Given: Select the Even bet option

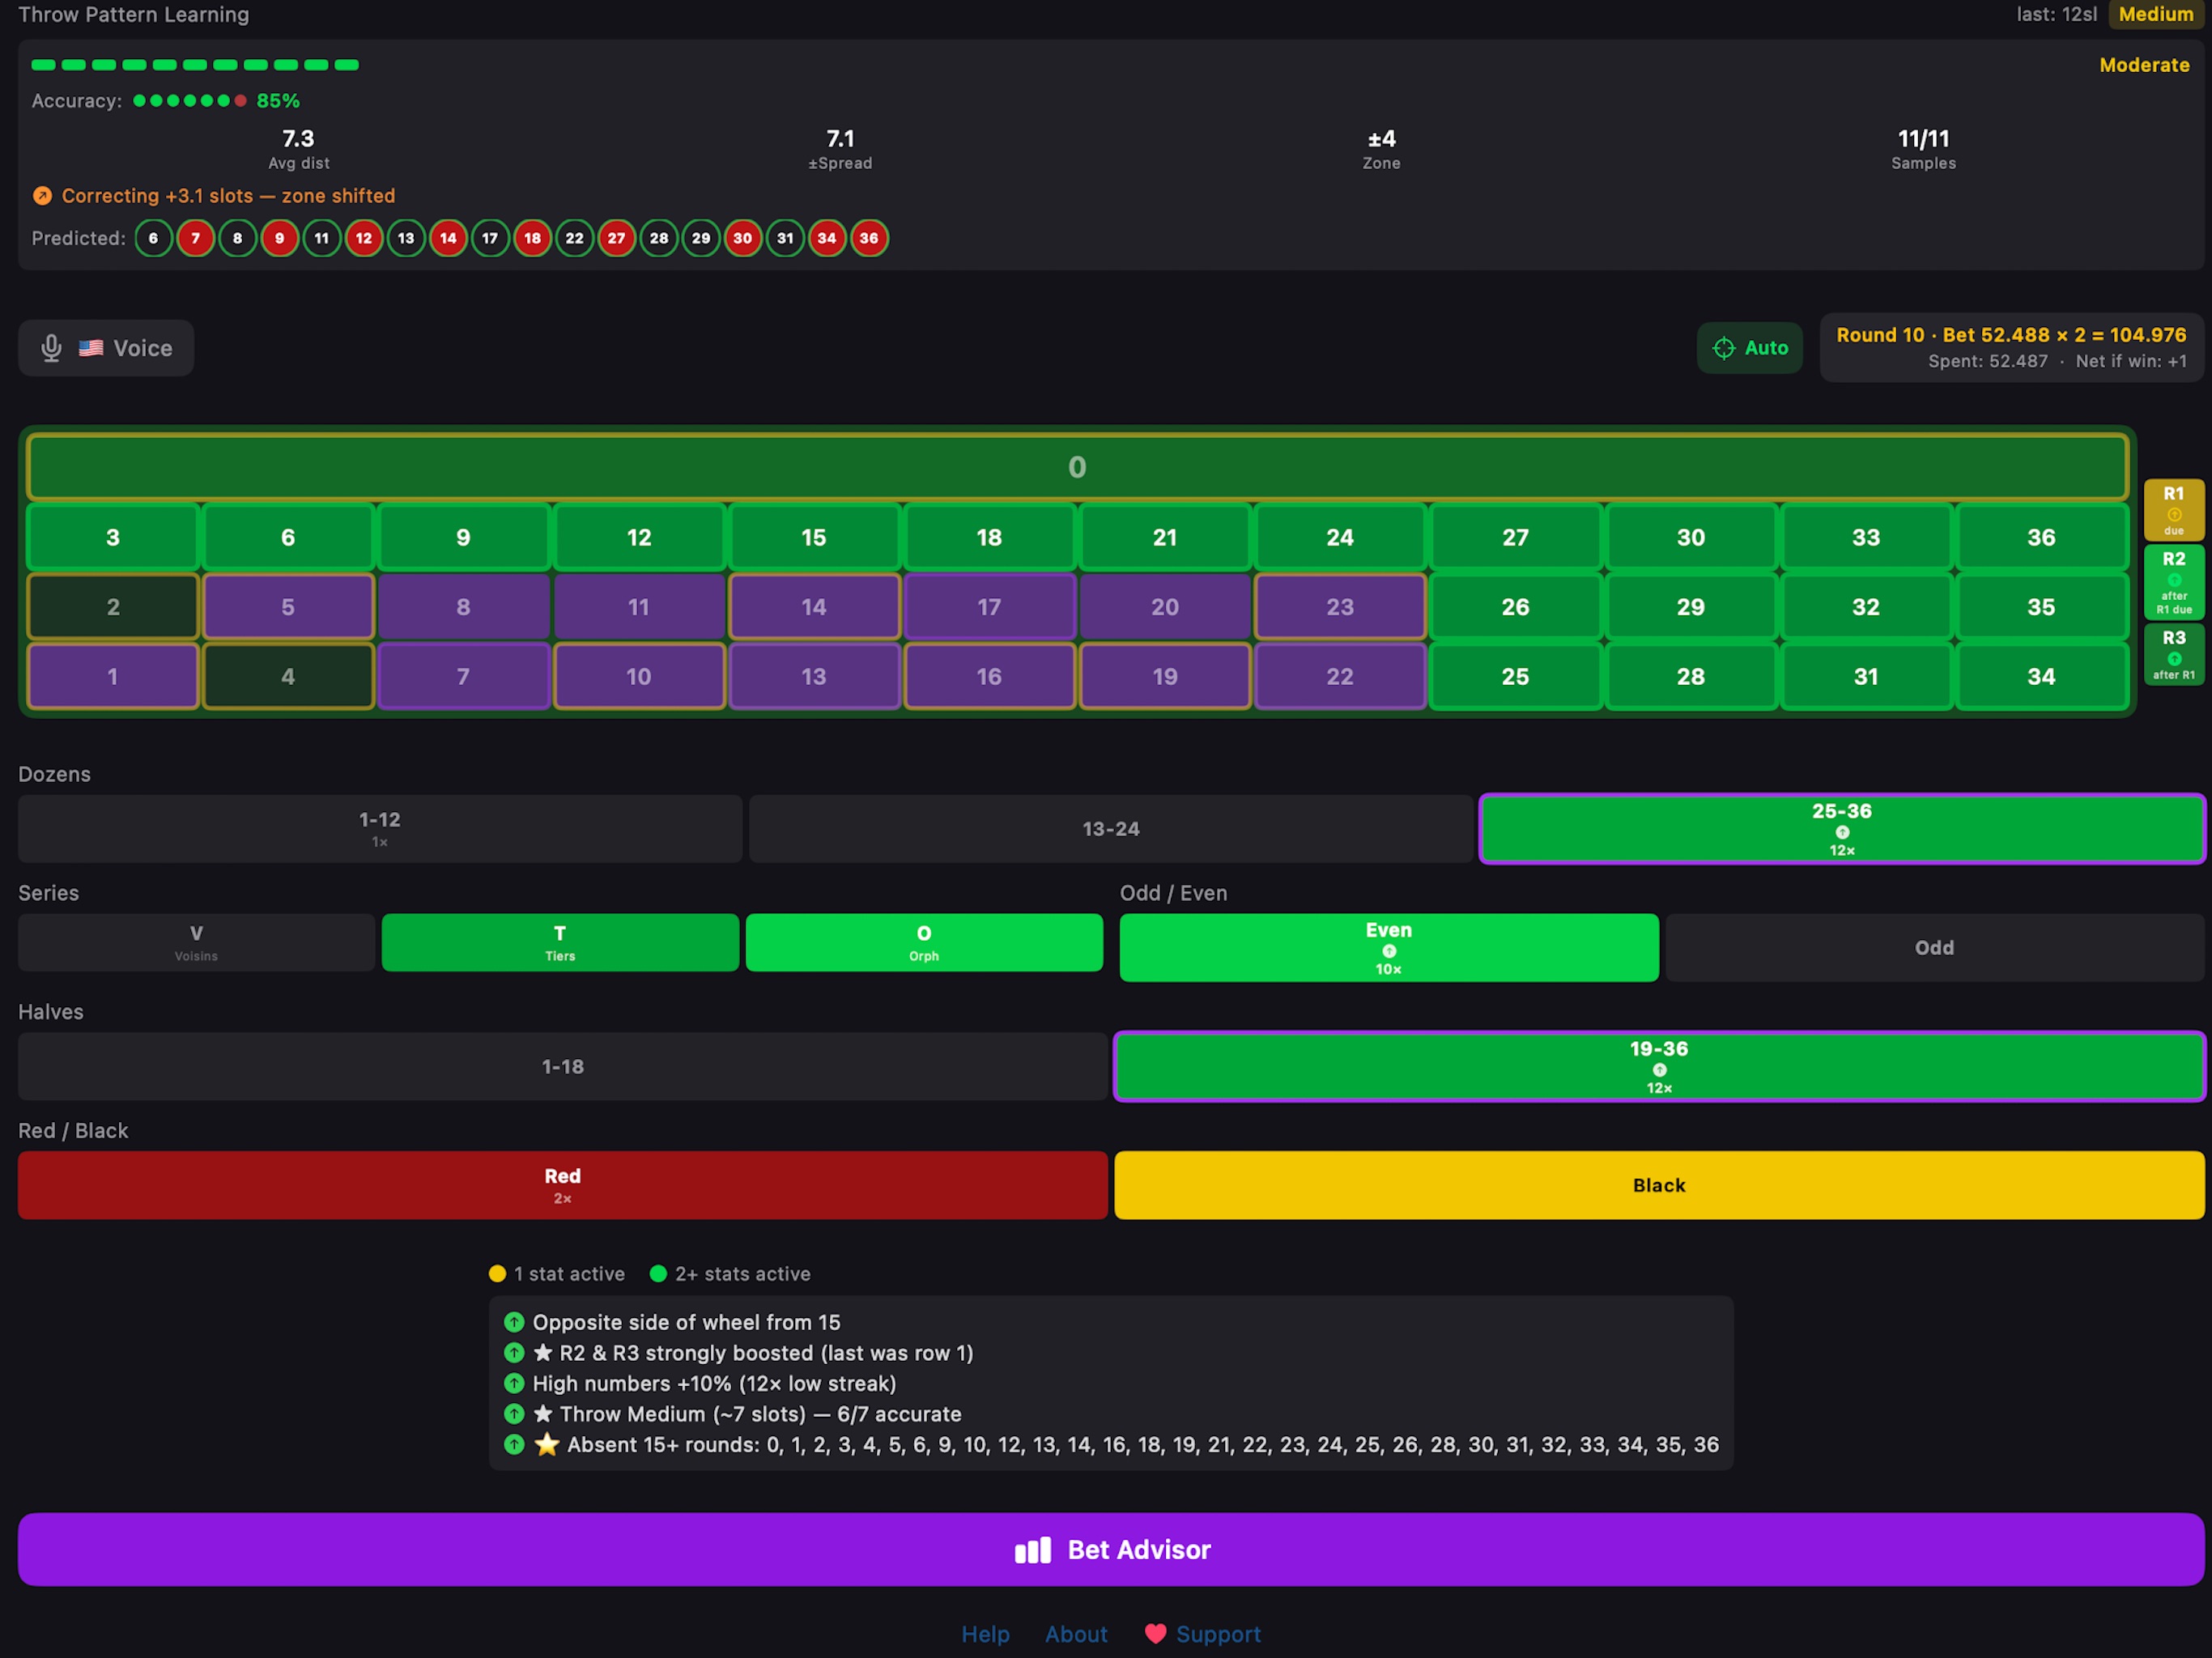Looking at the screenshot, I should click(1388, 947).
